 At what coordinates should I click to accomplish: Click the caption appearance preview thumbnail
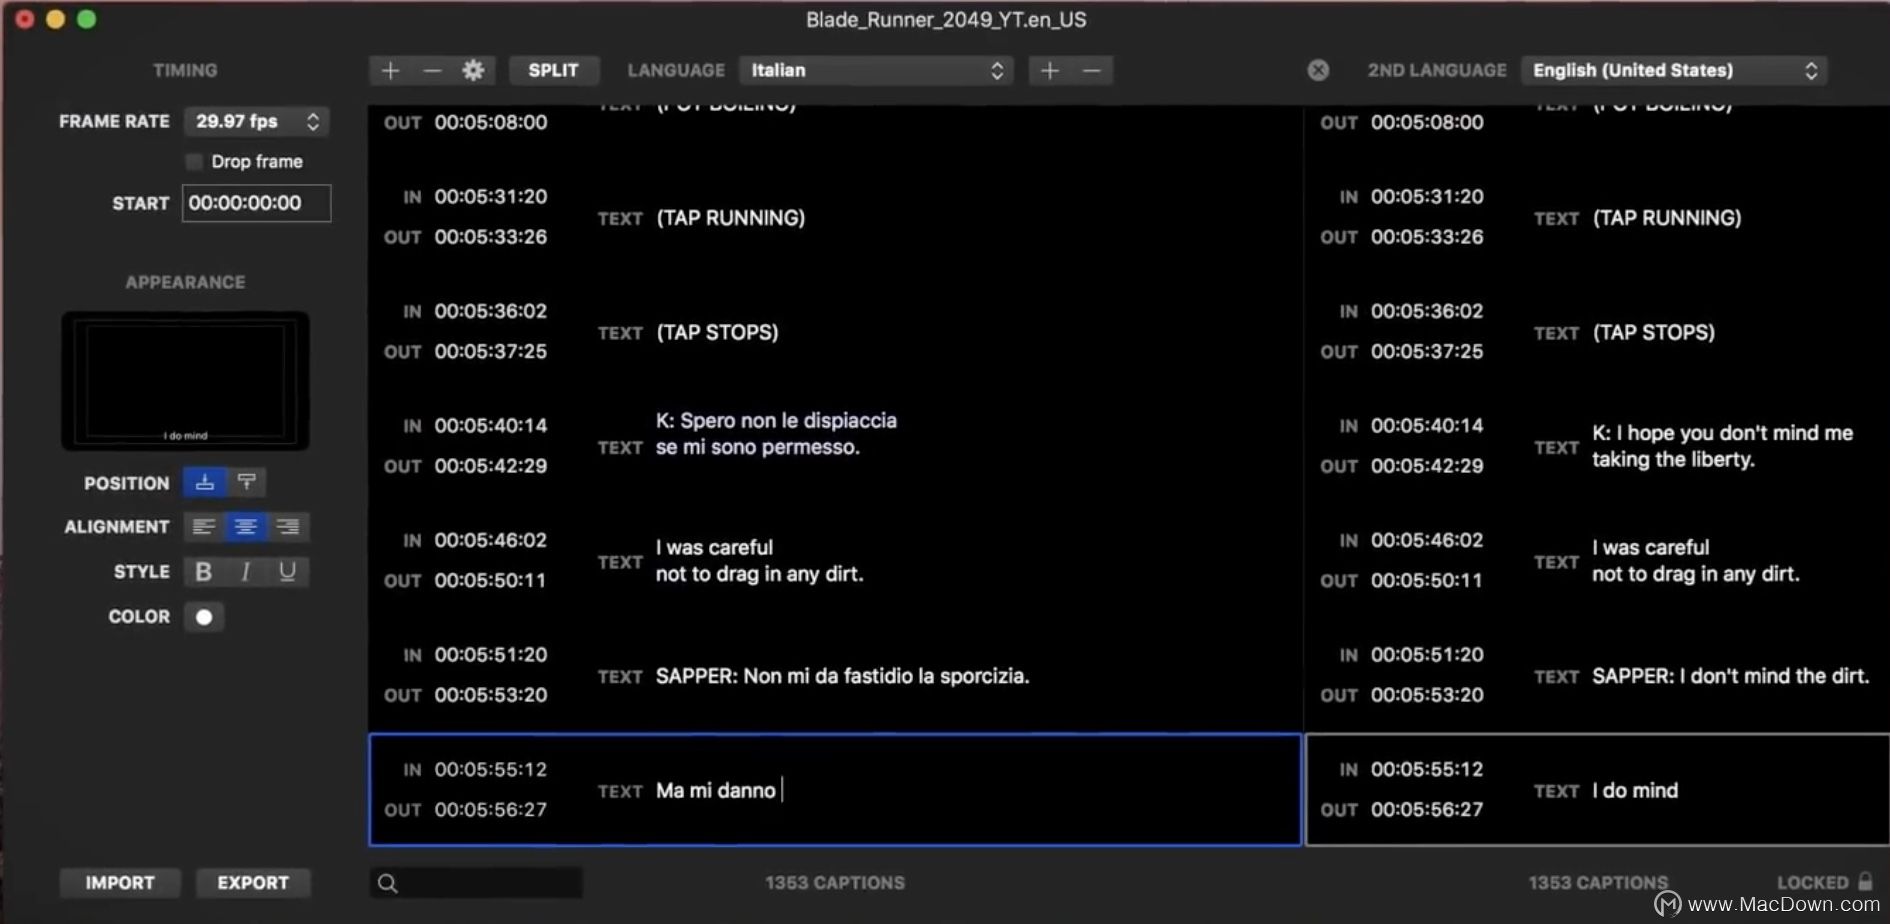click(185, 381)
